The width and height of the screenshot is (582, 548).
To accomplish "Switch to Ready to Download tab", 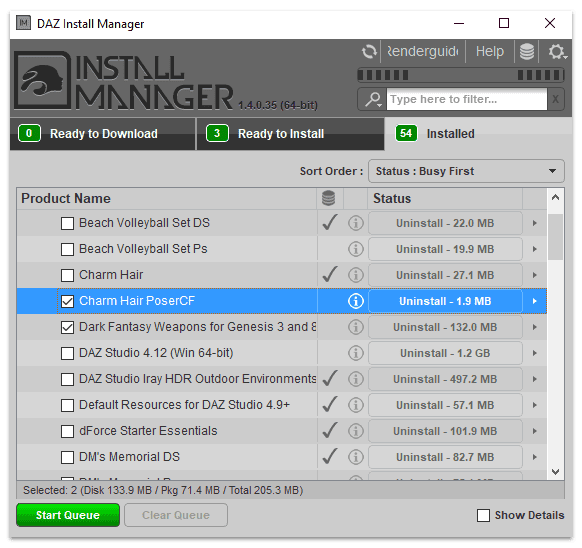I will point(102,134).
